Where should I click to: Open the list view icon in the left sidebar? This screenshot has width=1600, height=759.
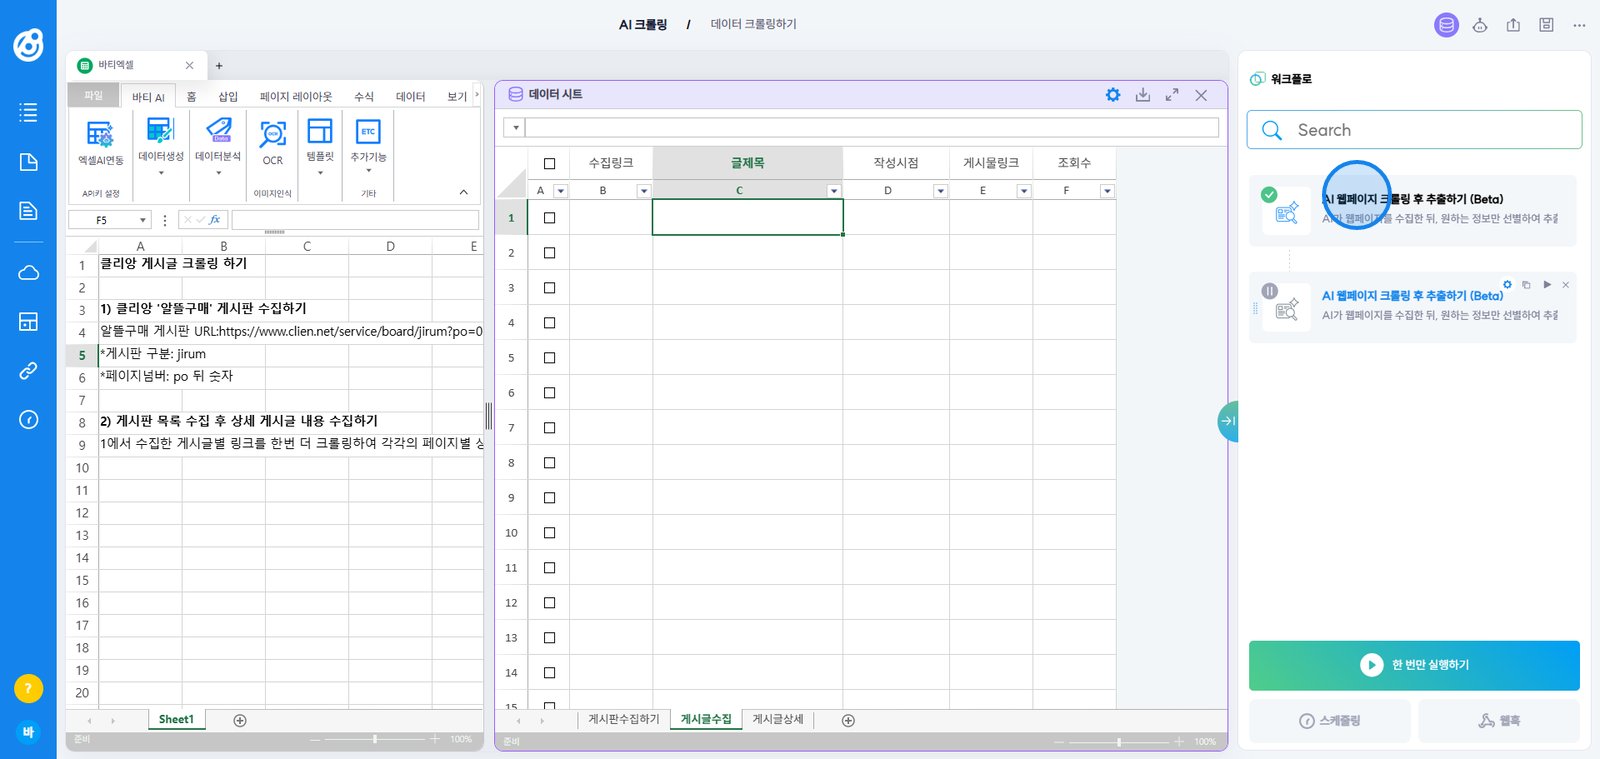[x=28, y=112]
